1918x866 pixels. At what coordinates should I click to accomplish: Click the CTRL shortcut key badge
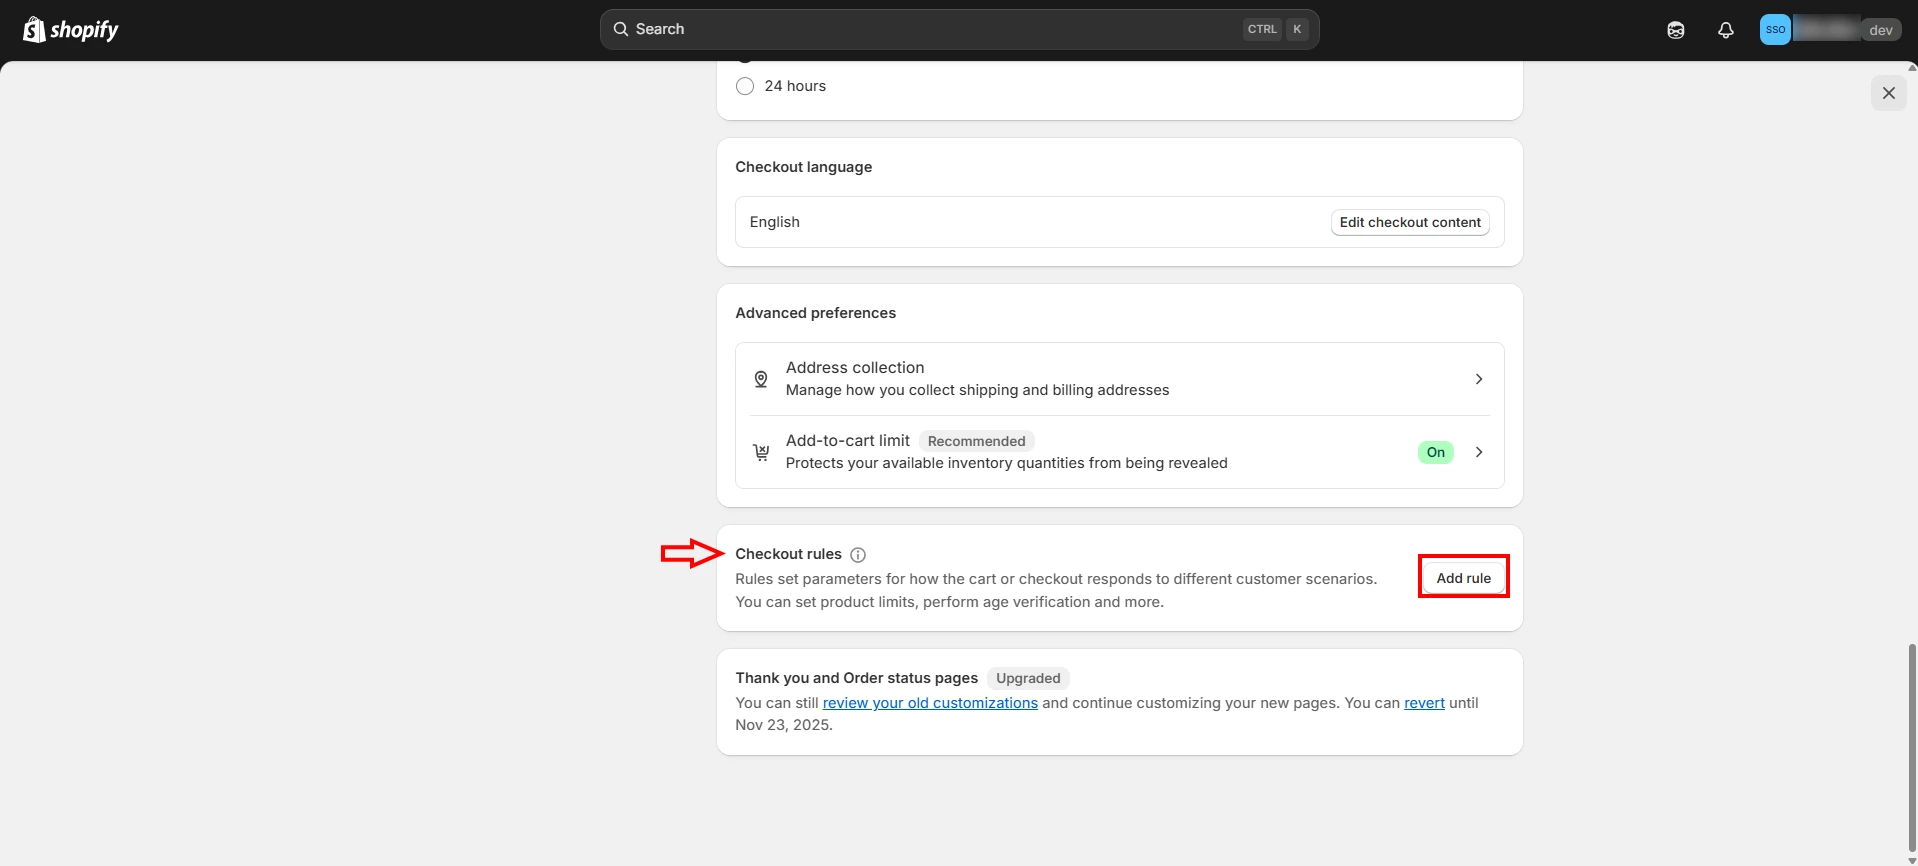tap(1262, 29)
